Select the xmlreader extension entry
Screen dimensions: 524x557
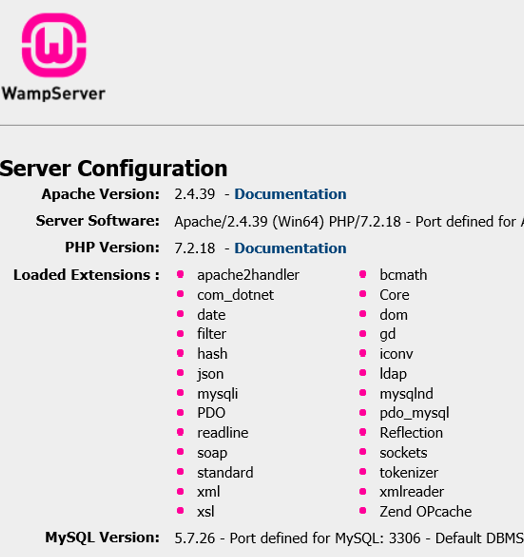pyautogui.click(x=412, y=492)
